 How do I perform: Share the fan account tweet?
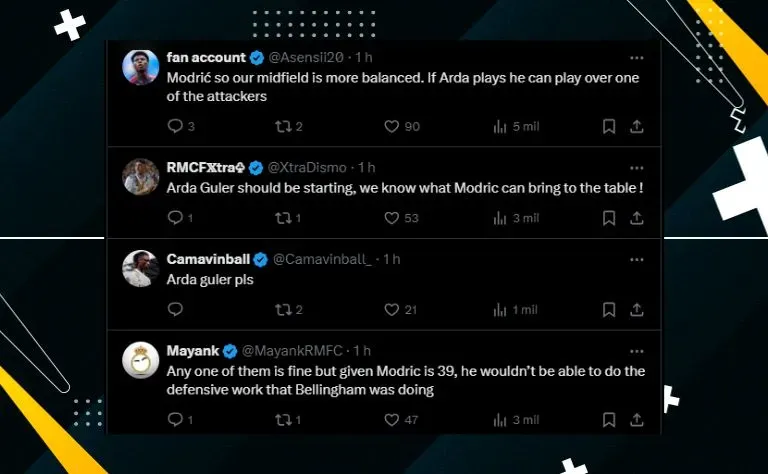(x=636, y=127)
